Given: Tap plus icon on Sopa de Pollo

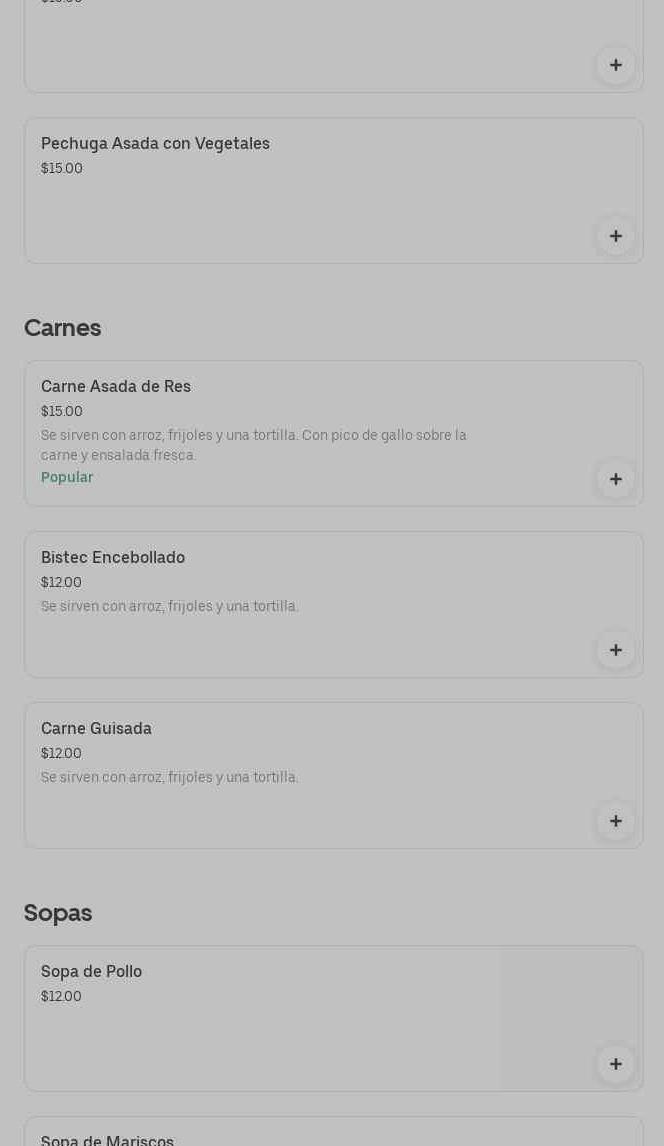Looking at the screenshot, I should pyautogui.click(x=615, y=1064).
